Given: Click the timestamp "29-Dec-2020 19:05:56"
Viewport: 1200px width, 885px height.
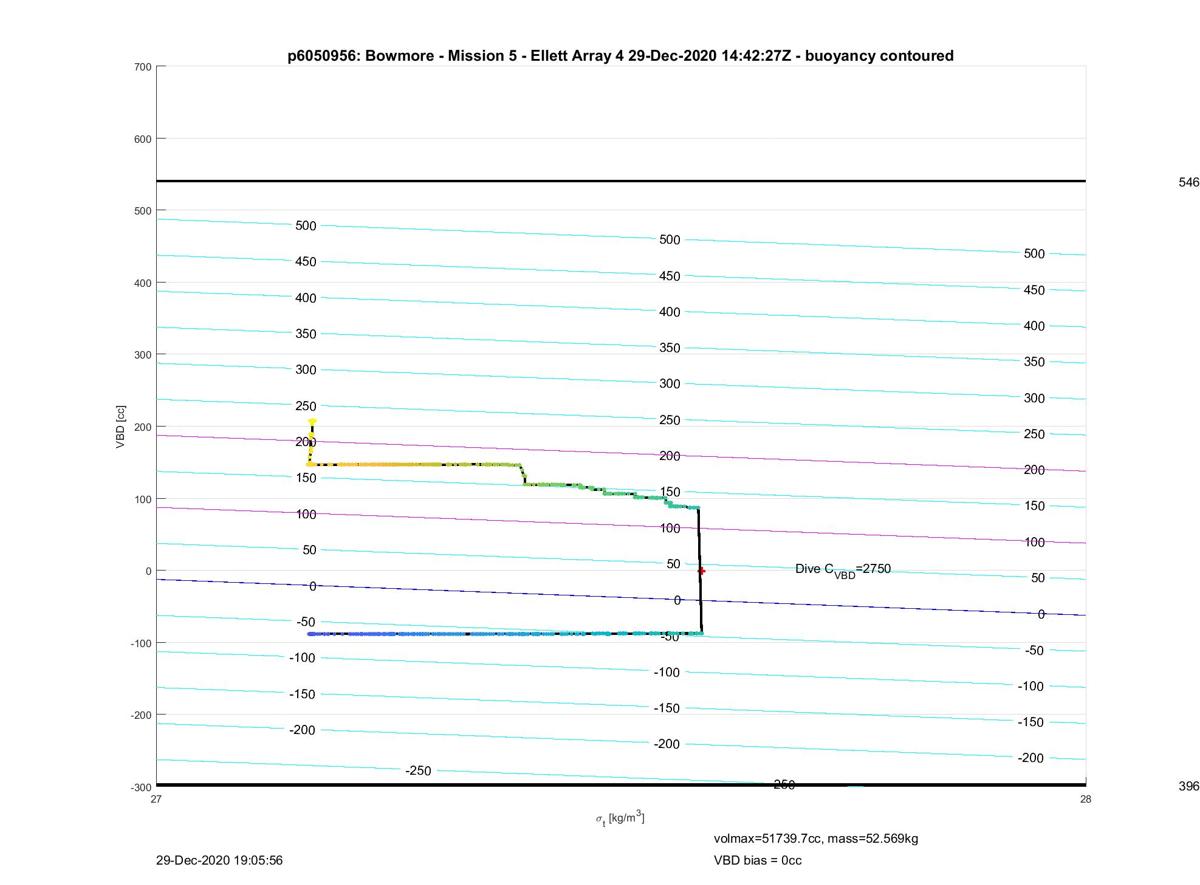Looking at the screenshot, I should tap(220, 860).
